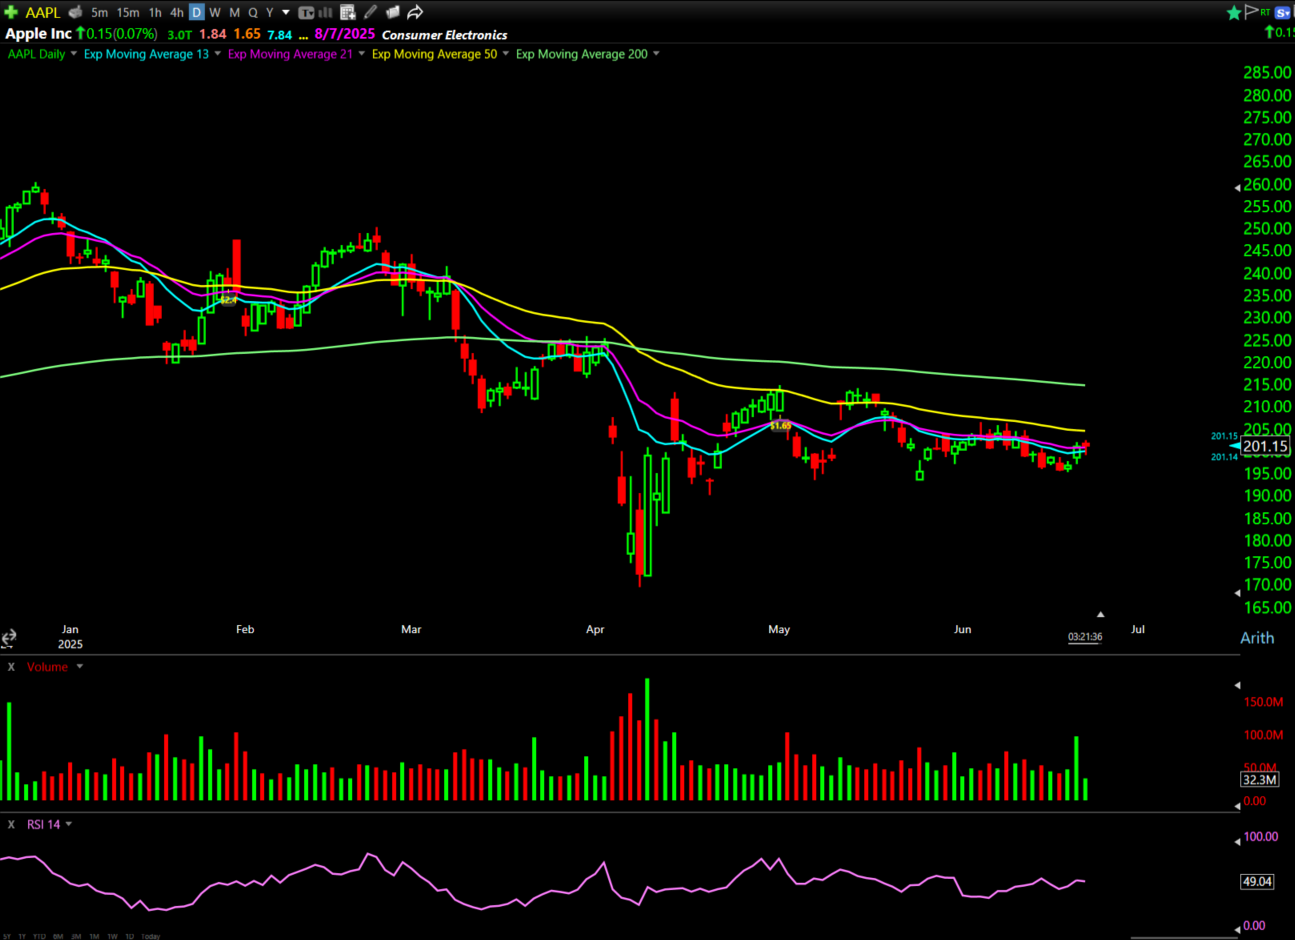Click the cyan 7.84 value

tap(280, 35)
